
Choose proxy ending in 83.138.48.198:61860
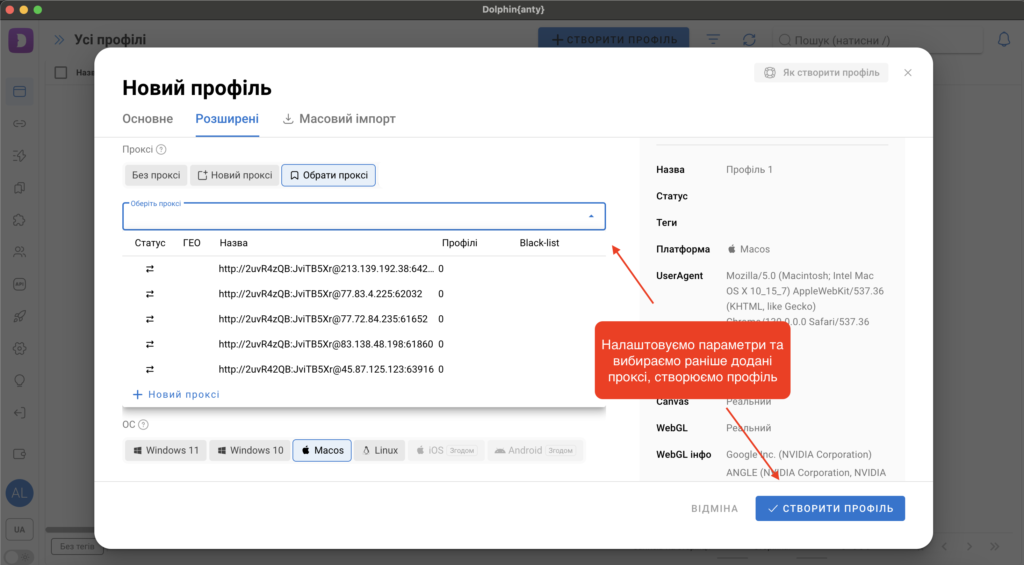323,344
